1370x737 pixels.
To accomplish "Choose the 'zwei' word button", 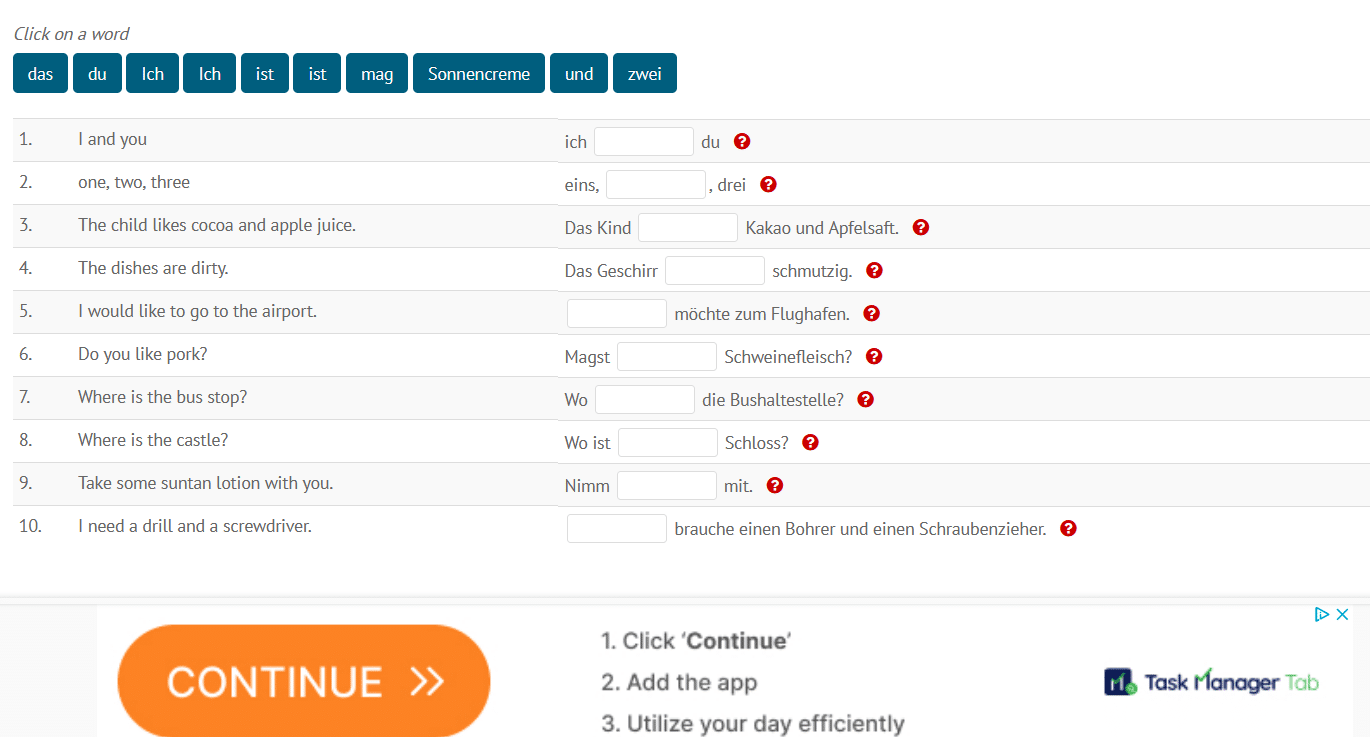I will 645,73.
